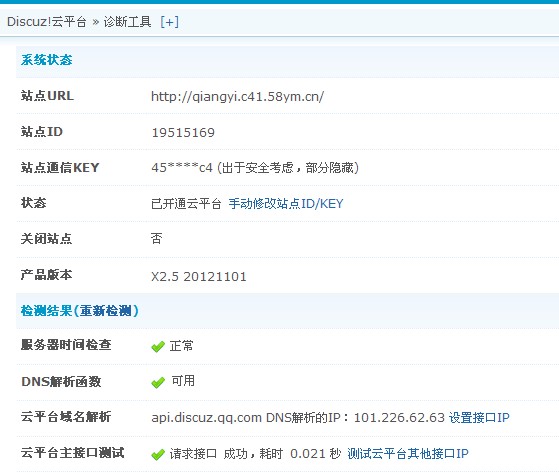Click the 否 value for 关闭站点
This screenshot has height=473, width=559.
click(157, 238)
